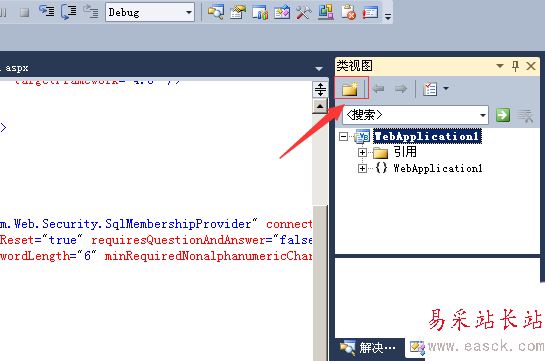Click the VB project icon in tree
Screen dimensions: 545x361
point(362,136)
